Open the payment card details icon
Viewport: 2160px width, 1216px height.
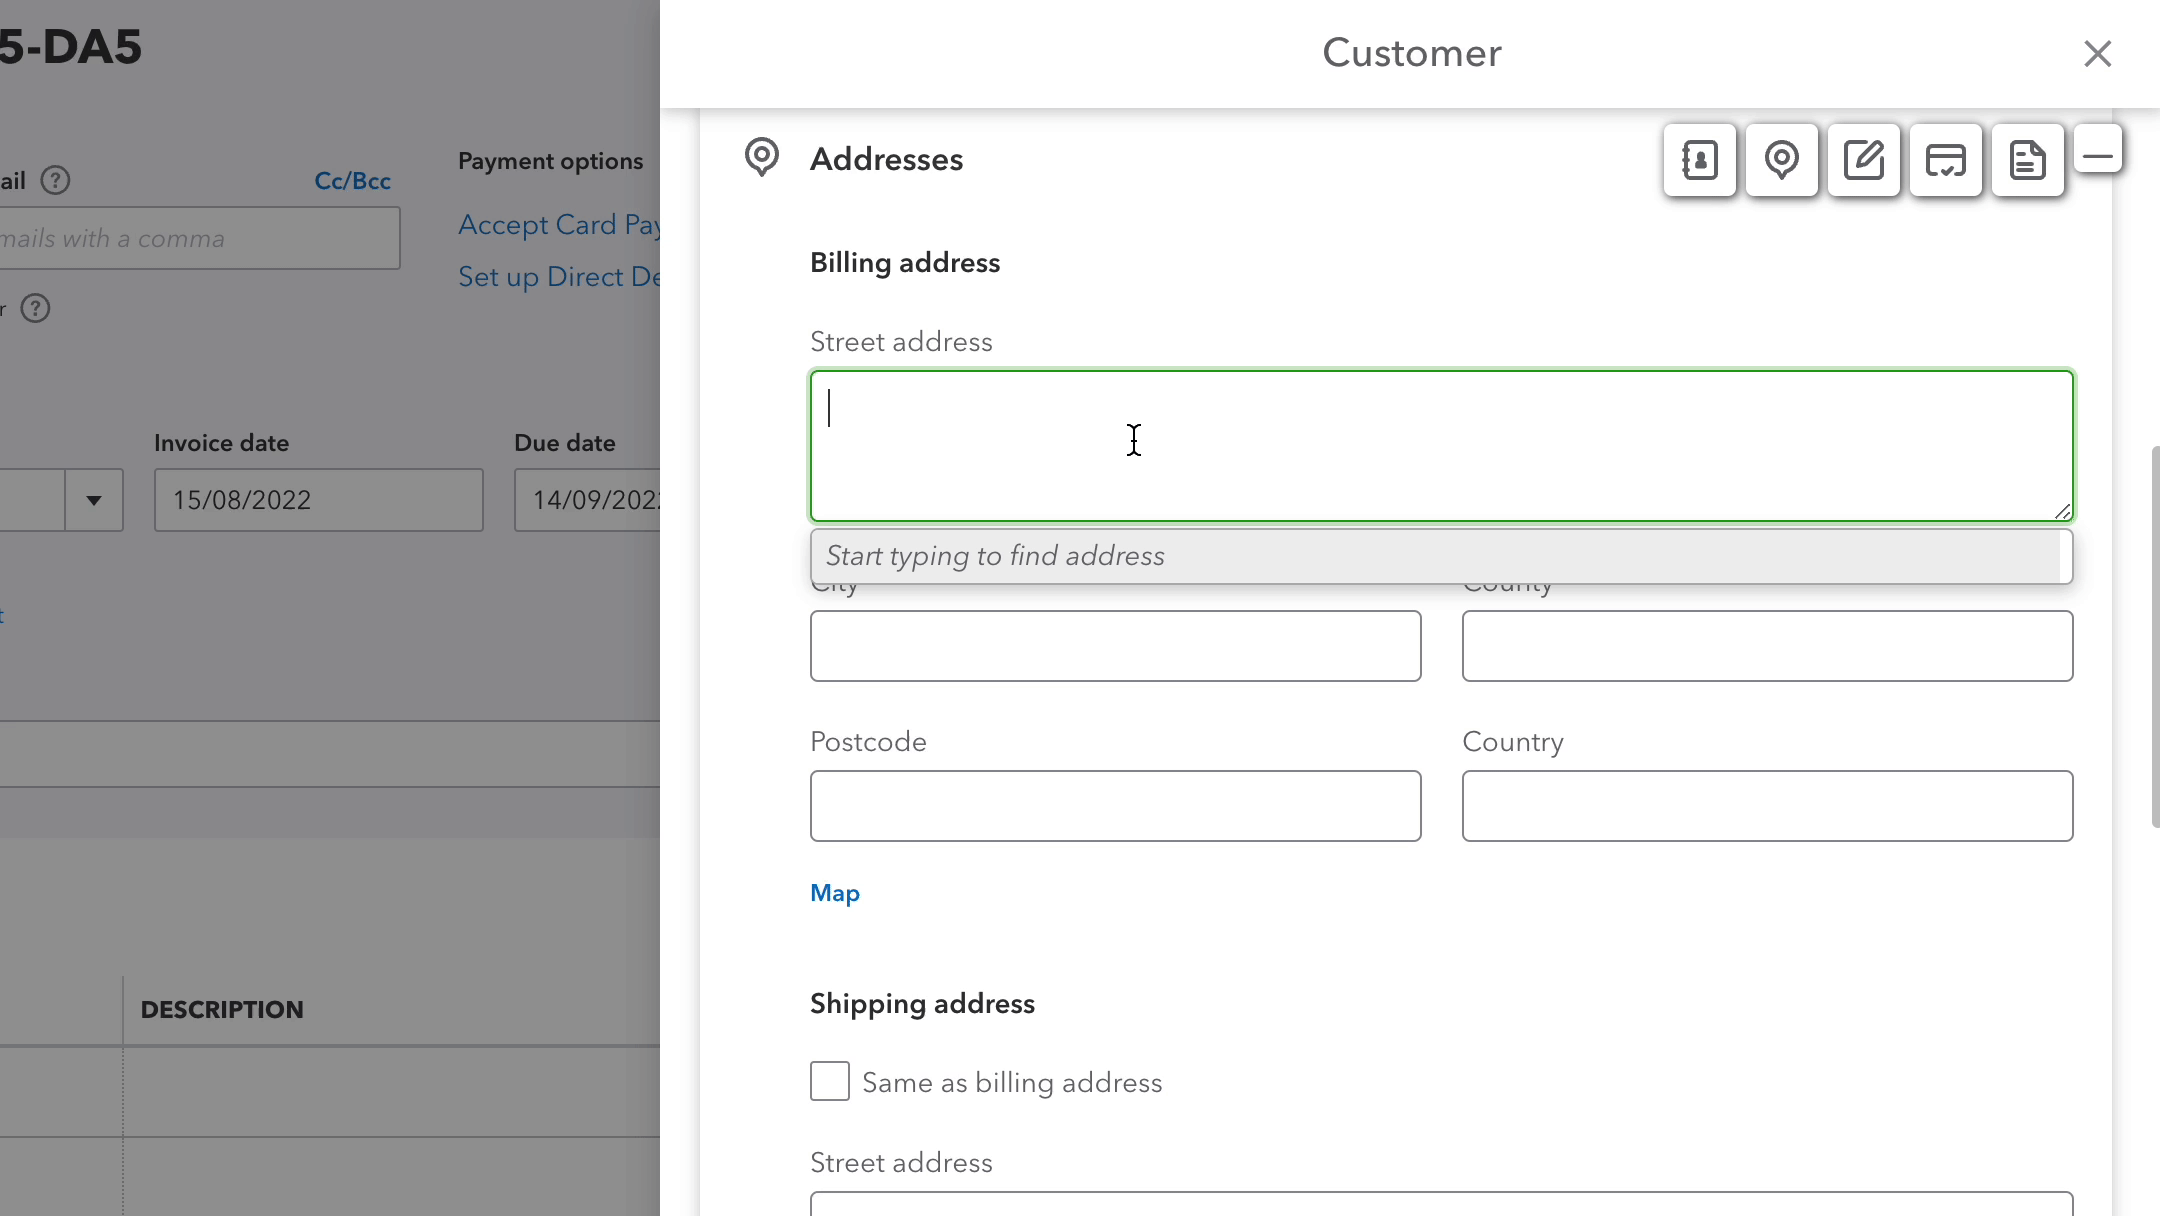(1944, 160)
